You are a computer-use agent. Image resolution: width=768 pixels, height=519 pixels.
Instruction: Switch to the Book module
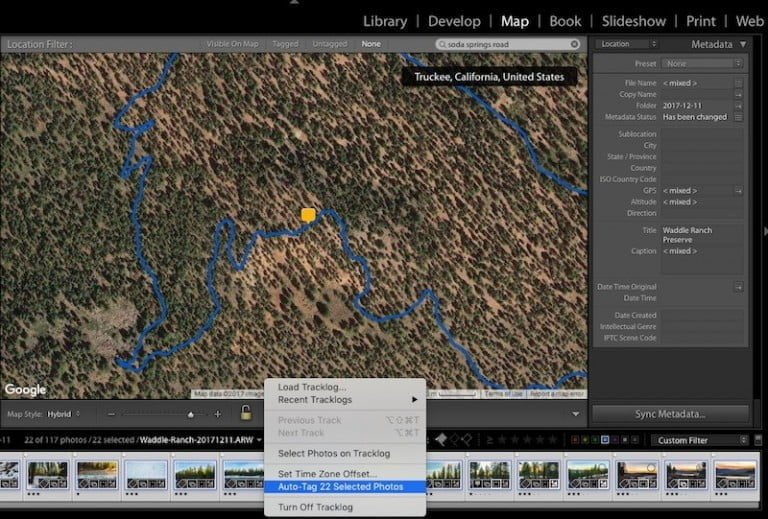pyautogui.click(x=565, y=21)
